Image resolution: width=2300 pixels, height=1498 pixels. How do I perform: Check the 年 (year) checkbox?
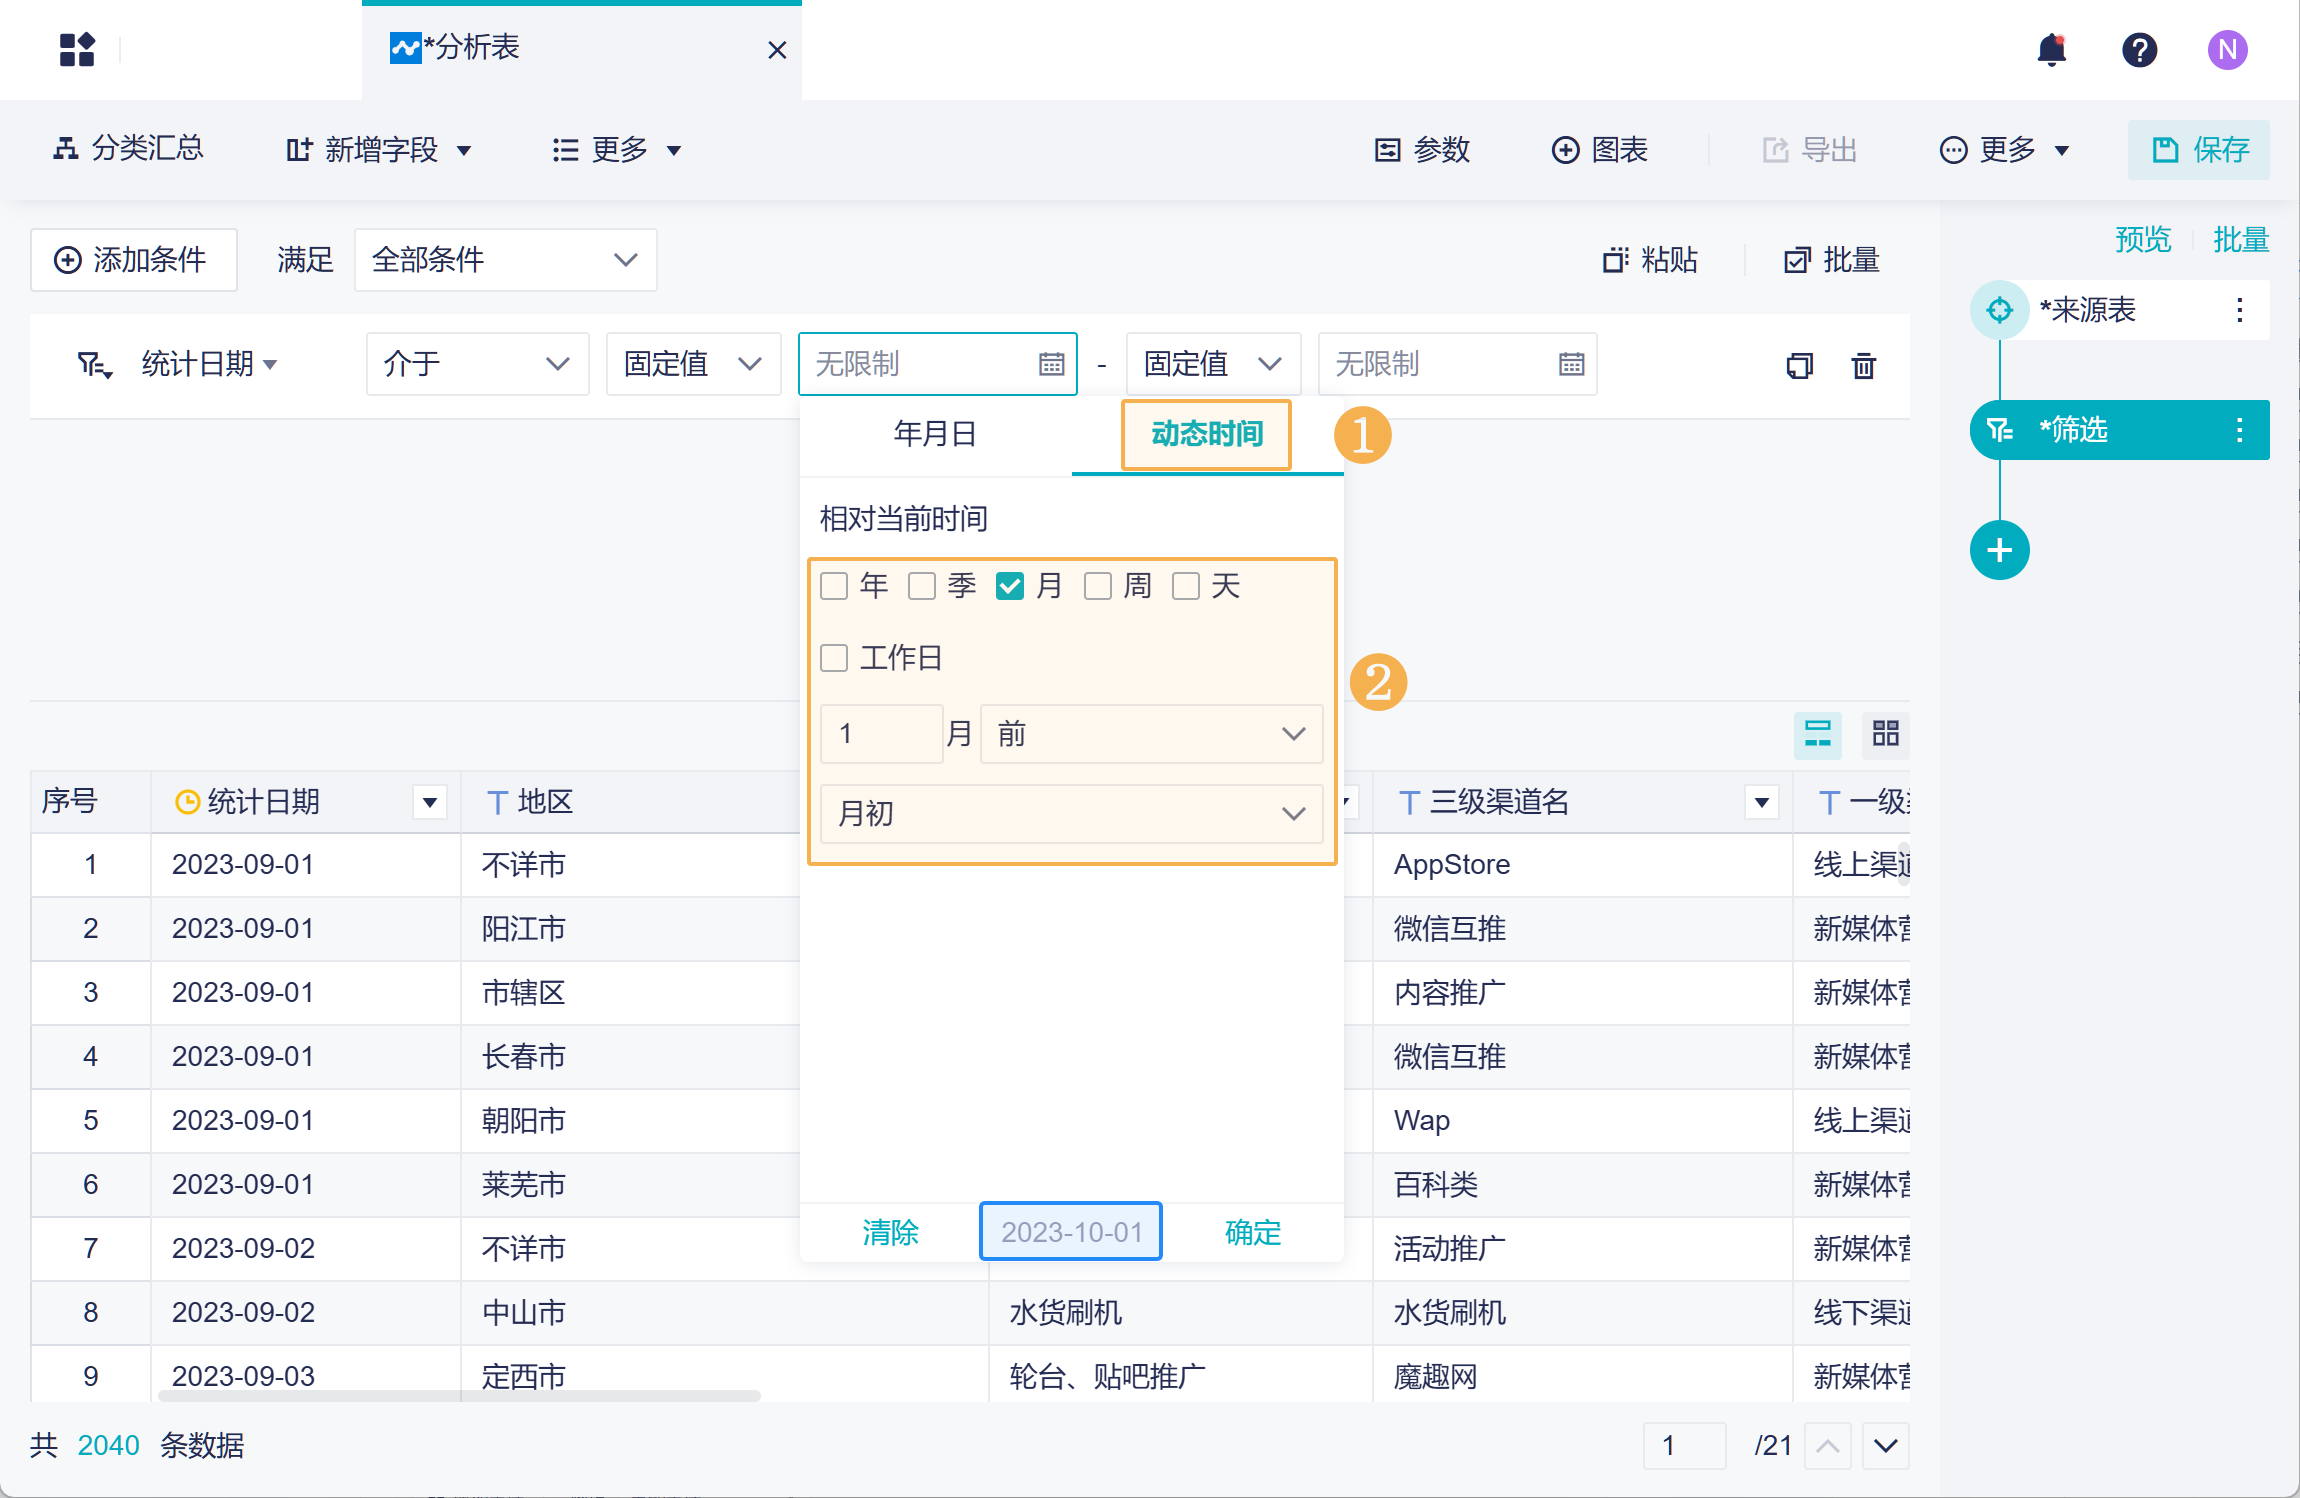[x=834, y=586]
